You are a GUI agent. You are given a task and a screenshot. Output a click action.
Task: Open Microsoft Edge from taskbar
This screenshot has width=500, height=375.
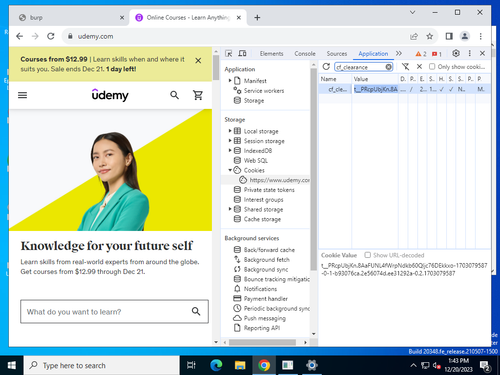tap(216, 365)
